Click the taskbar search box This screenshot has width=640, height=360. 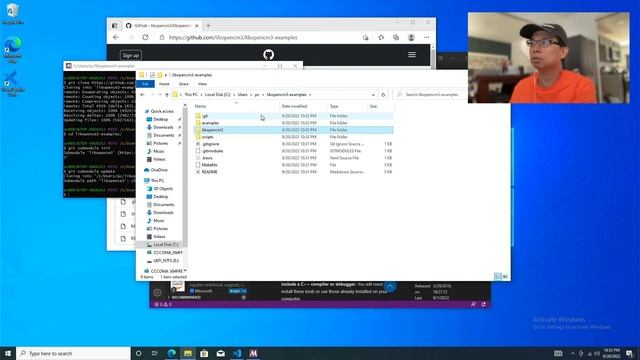click(73, 353)
